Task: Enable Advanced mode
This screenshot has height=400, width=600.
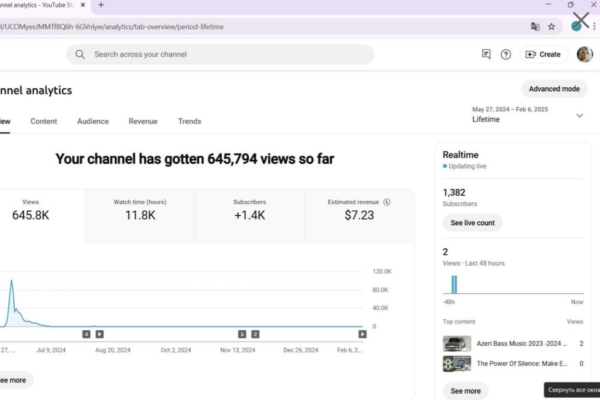Action: [554, 89]
